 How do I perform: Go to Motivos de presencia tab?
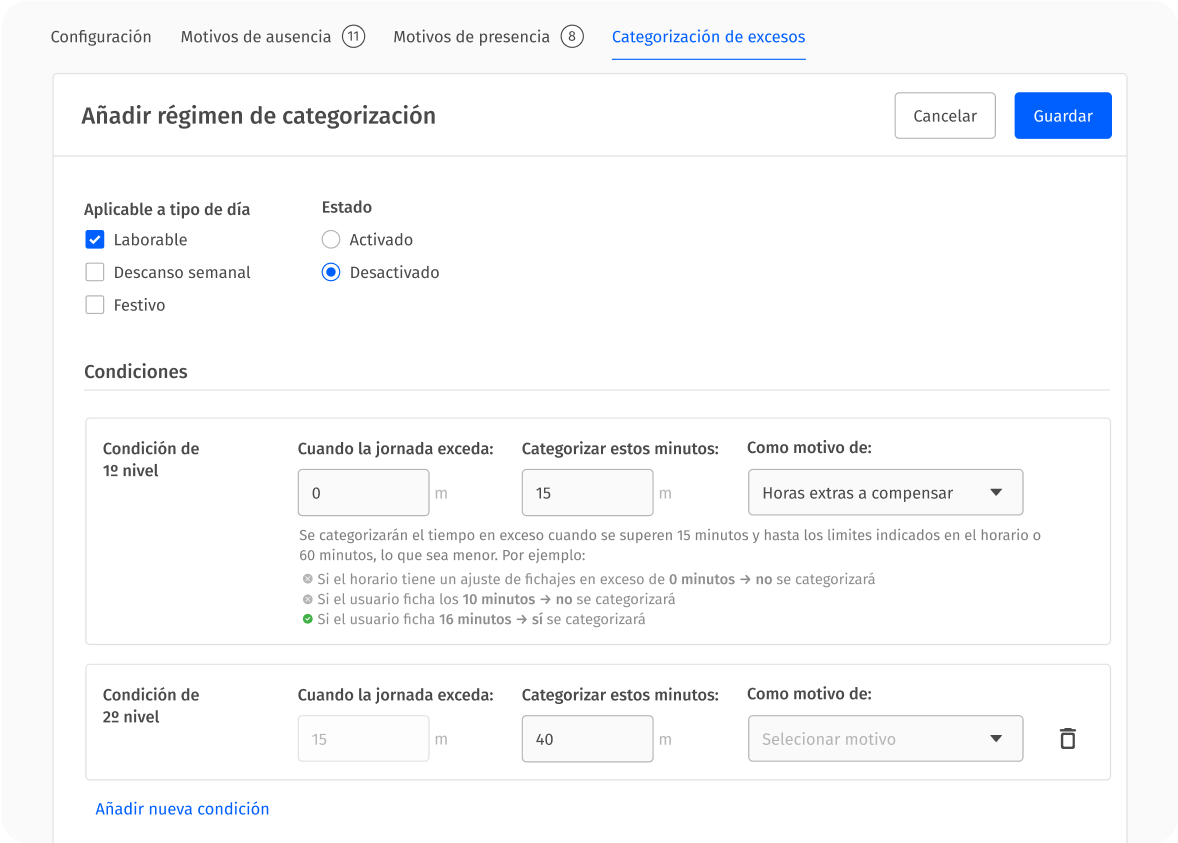coord(471,37)
